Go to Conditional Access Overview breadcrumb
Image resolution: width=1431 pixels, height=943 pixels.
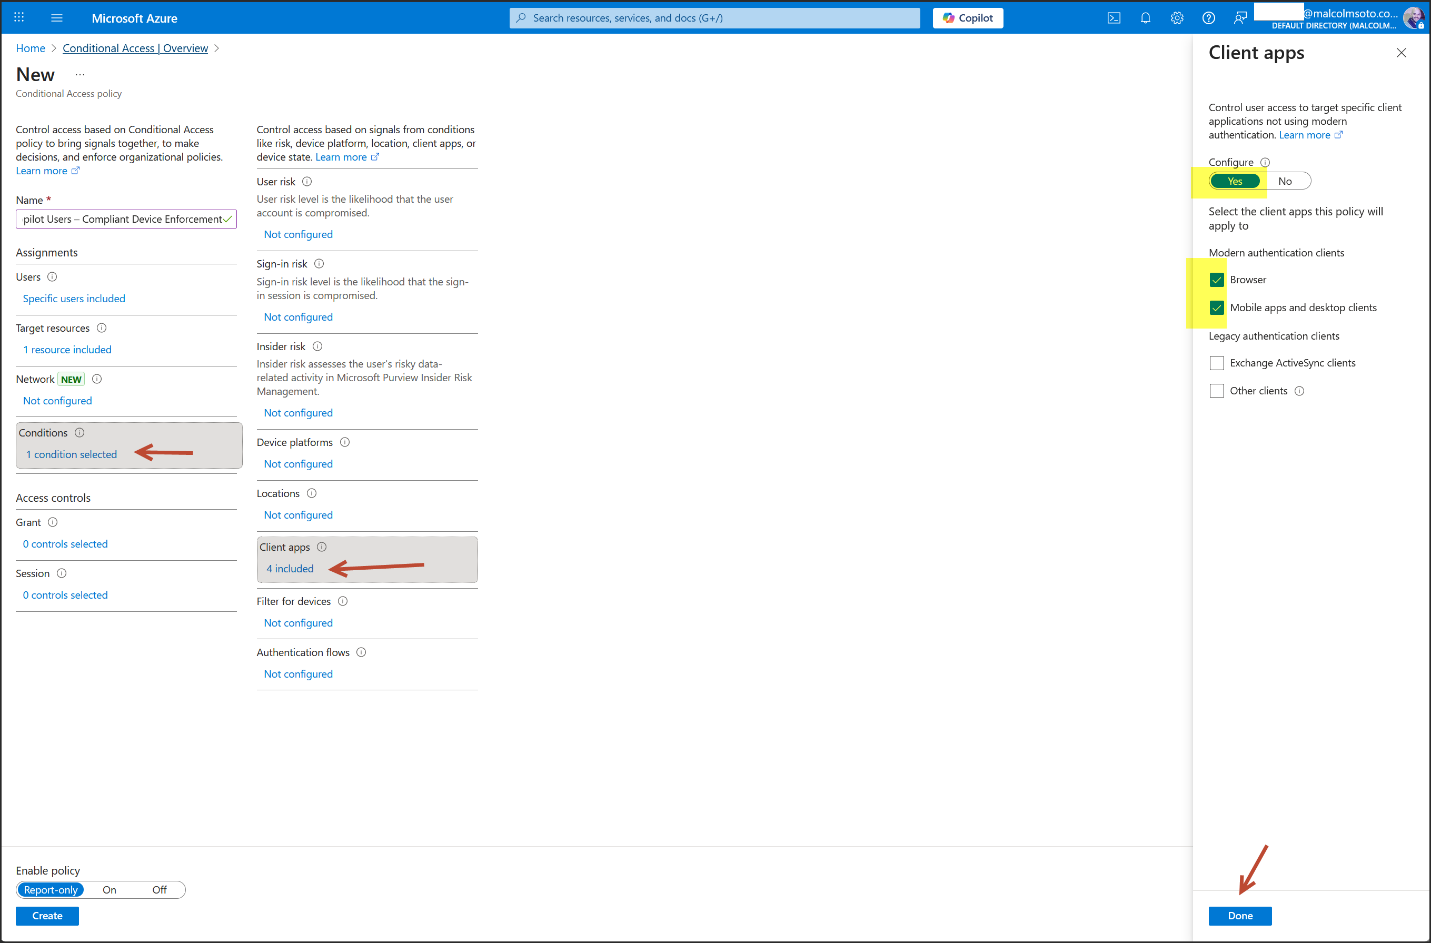[x=135, y=48]
